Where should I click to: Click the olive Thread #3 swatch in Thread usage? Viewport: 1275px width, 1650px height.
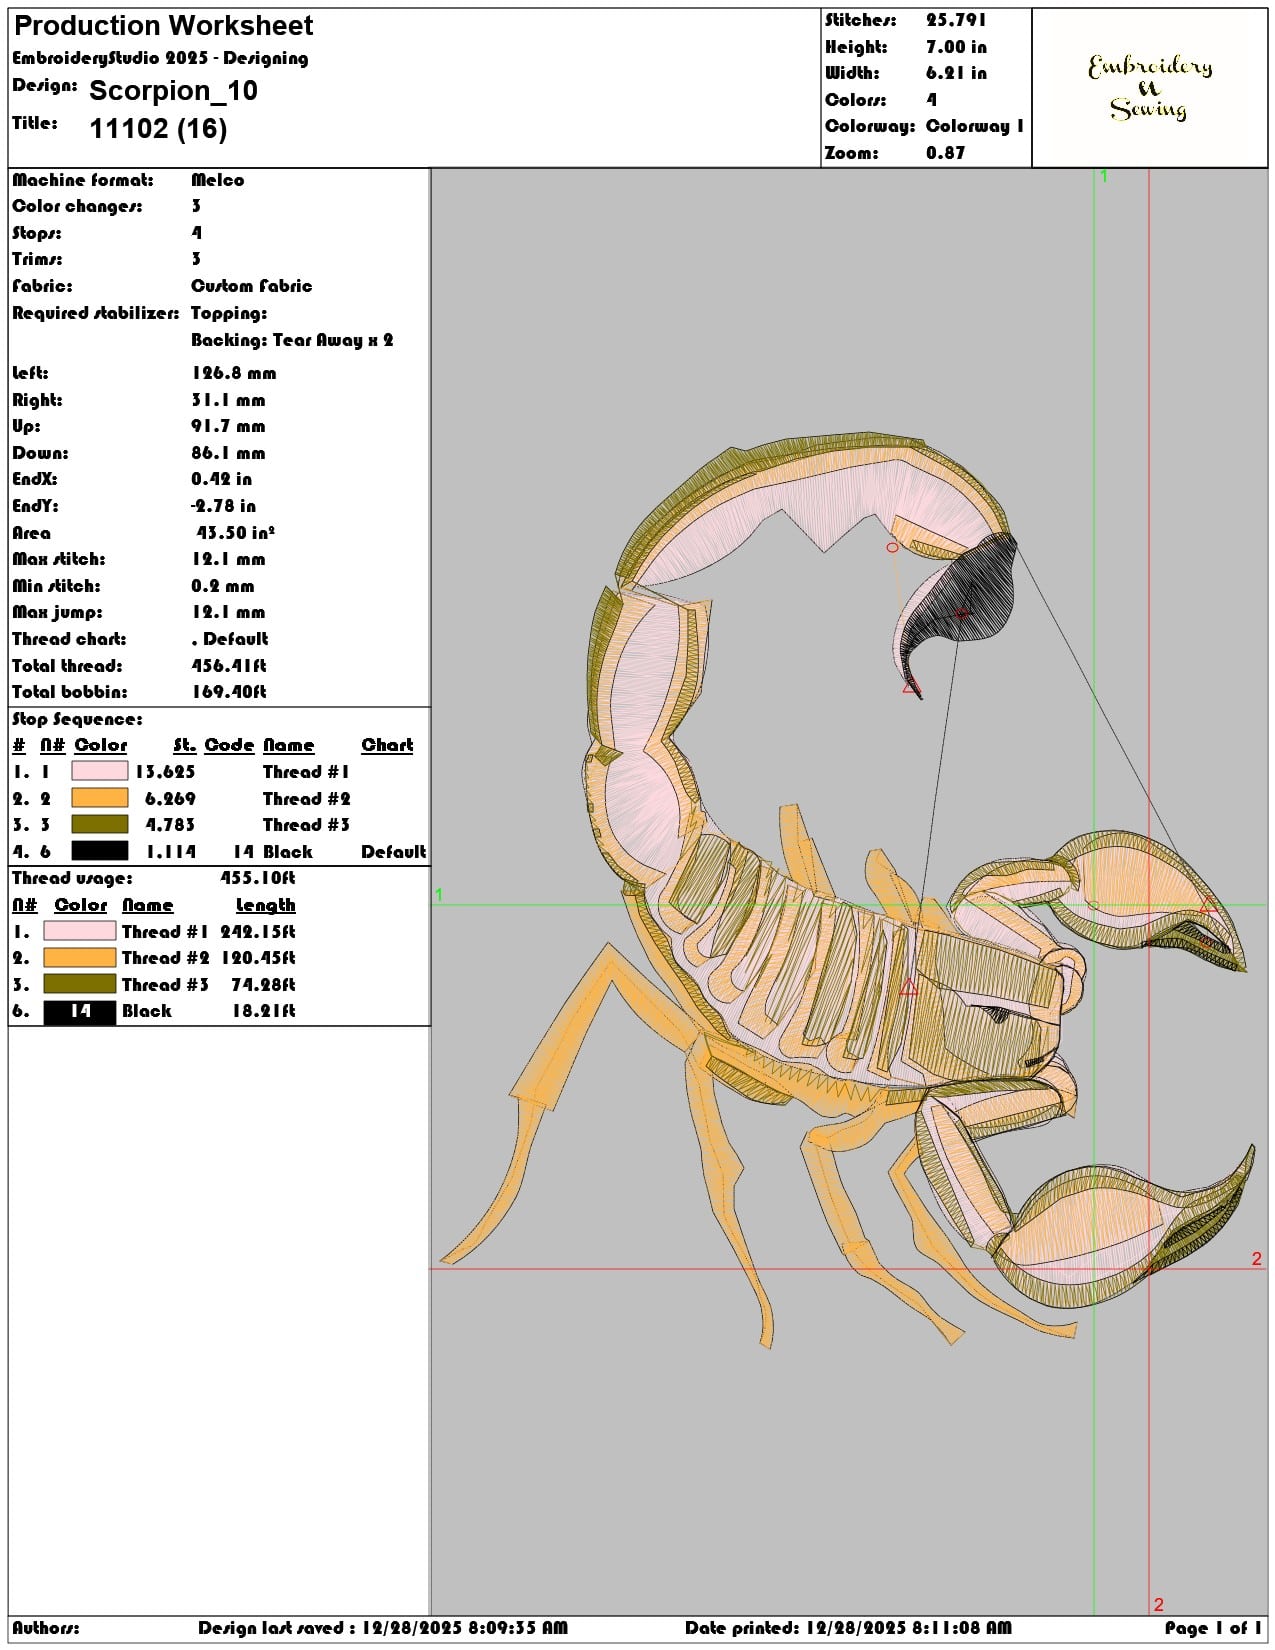80,984
